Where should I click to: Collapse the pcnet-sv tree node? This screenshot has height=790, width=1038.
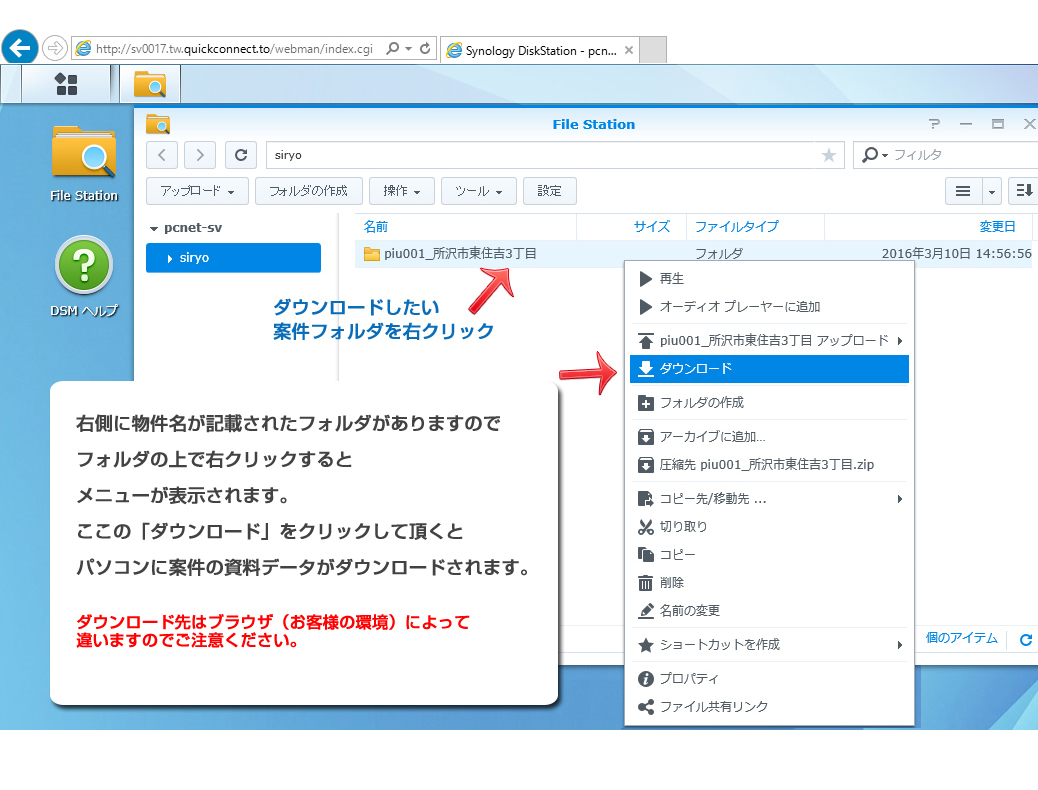click(x=153, y=228)
